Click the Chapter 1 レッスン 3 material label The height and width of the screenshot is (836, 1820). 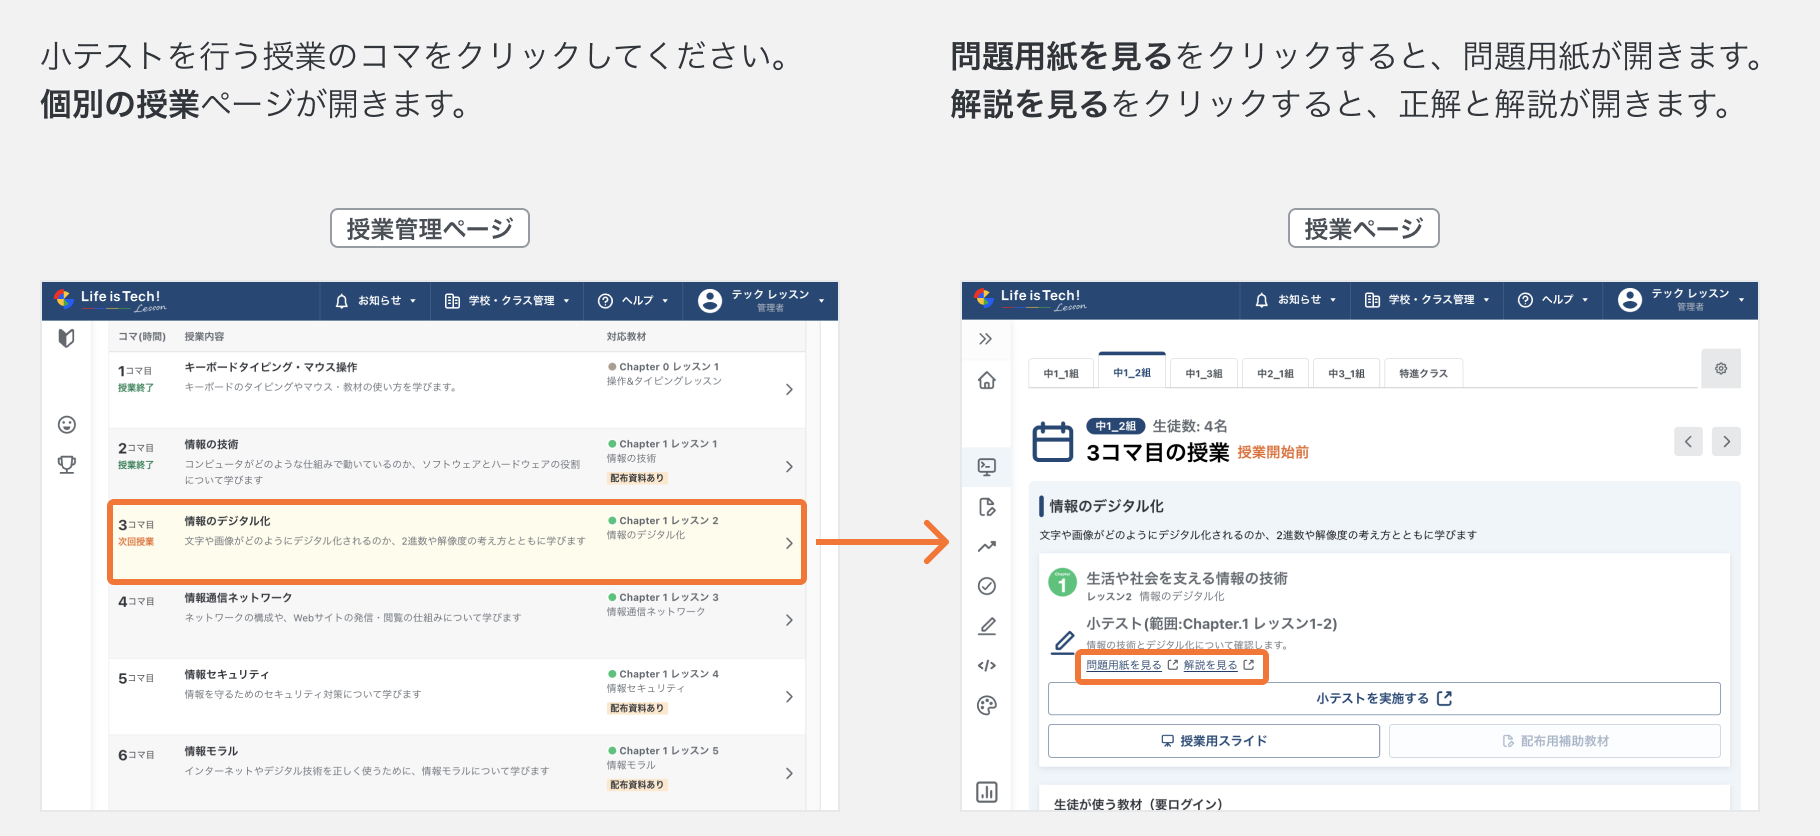pyautogui.click(x=669, y=597)
